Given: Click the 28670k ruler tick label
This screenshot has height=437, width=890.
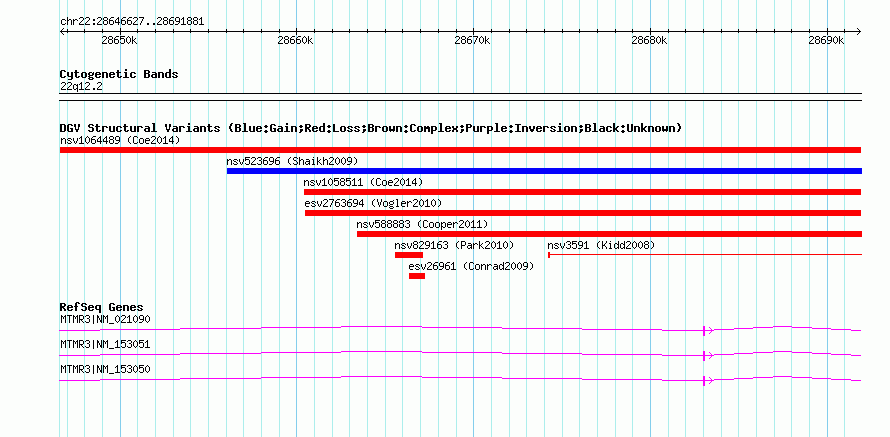Looking at the screenshot, I should point(472,41).
